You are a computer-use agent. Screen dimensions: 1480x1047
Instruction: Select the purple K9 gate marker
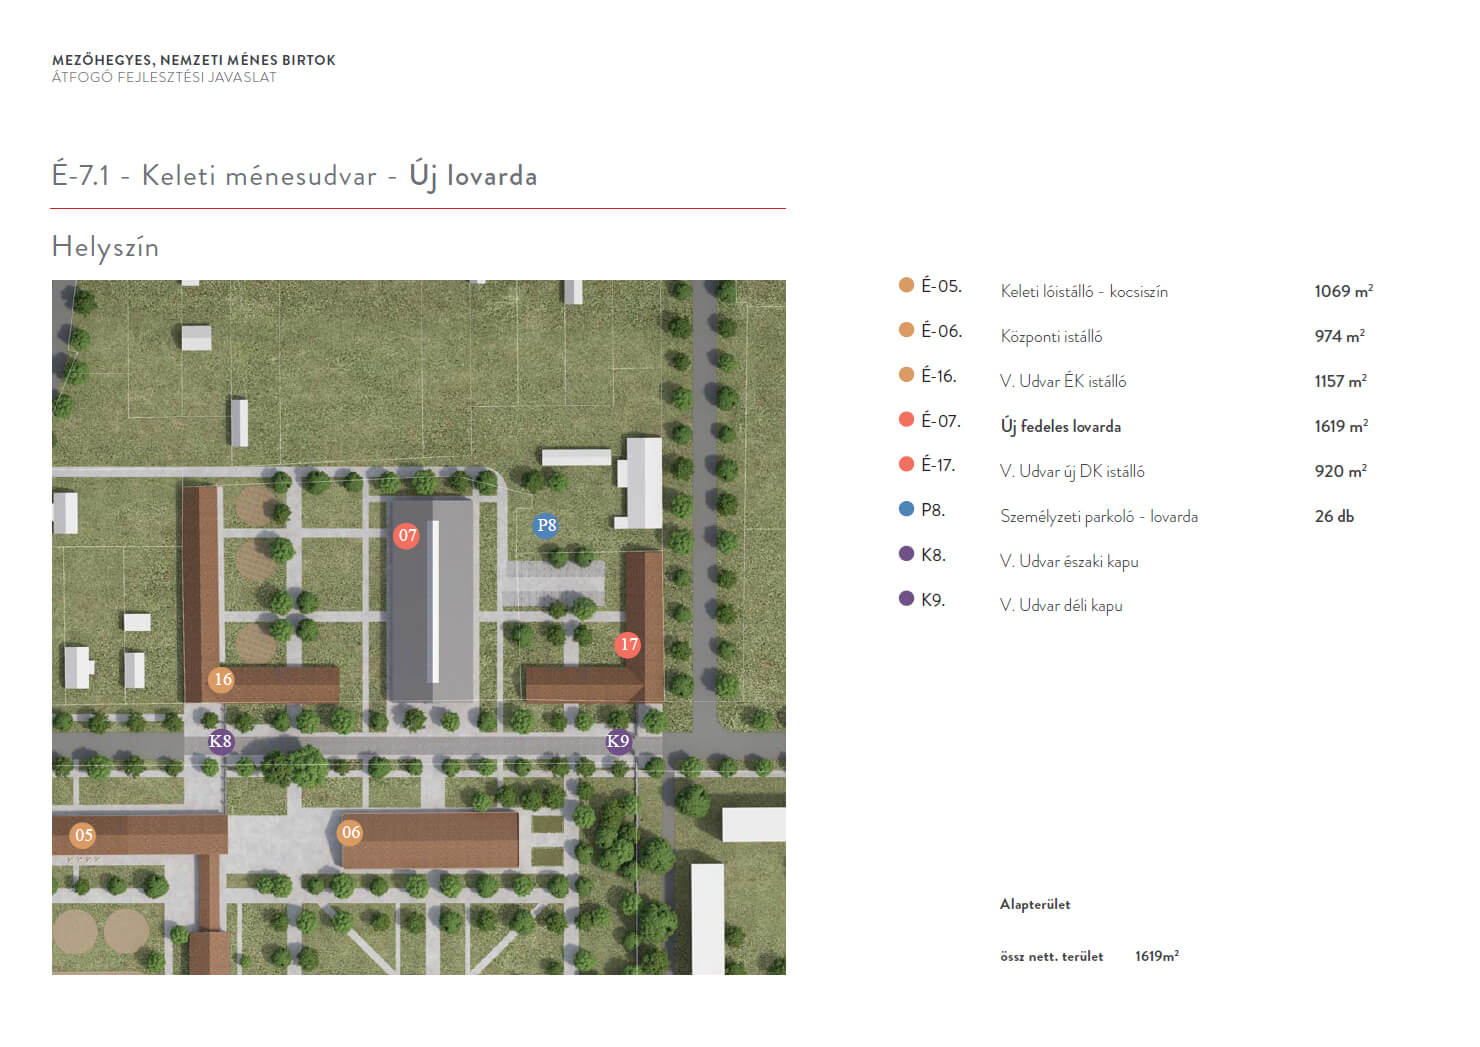pyautogui.click(x=618, y=741)
